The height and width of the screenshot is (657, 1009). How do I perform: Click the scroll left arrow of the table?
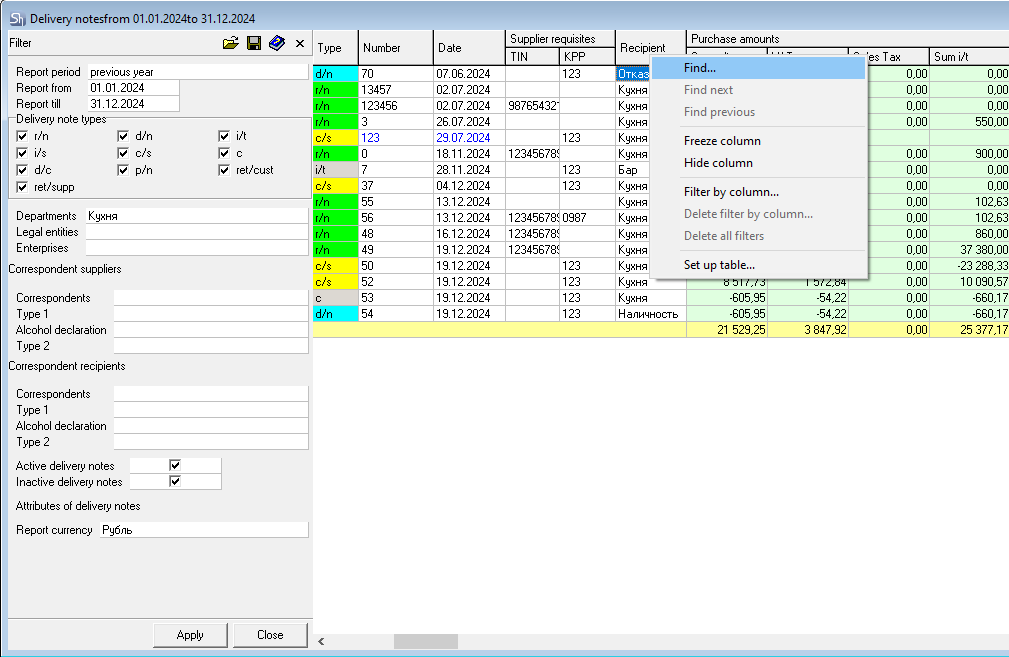321,641
